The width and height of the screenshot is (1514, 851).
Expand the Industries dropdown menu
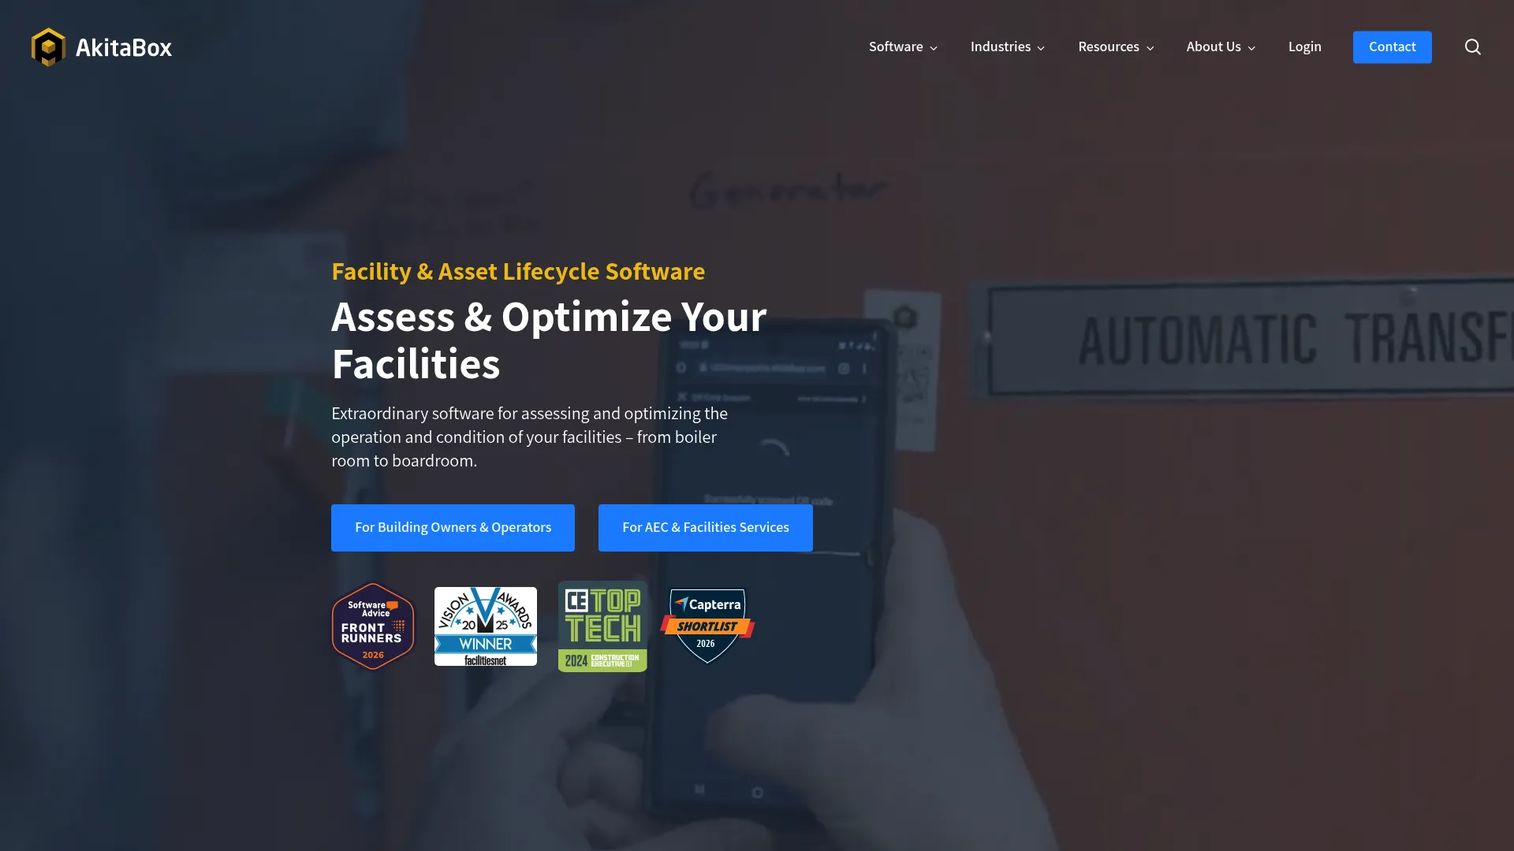(x=1007, y=47)
